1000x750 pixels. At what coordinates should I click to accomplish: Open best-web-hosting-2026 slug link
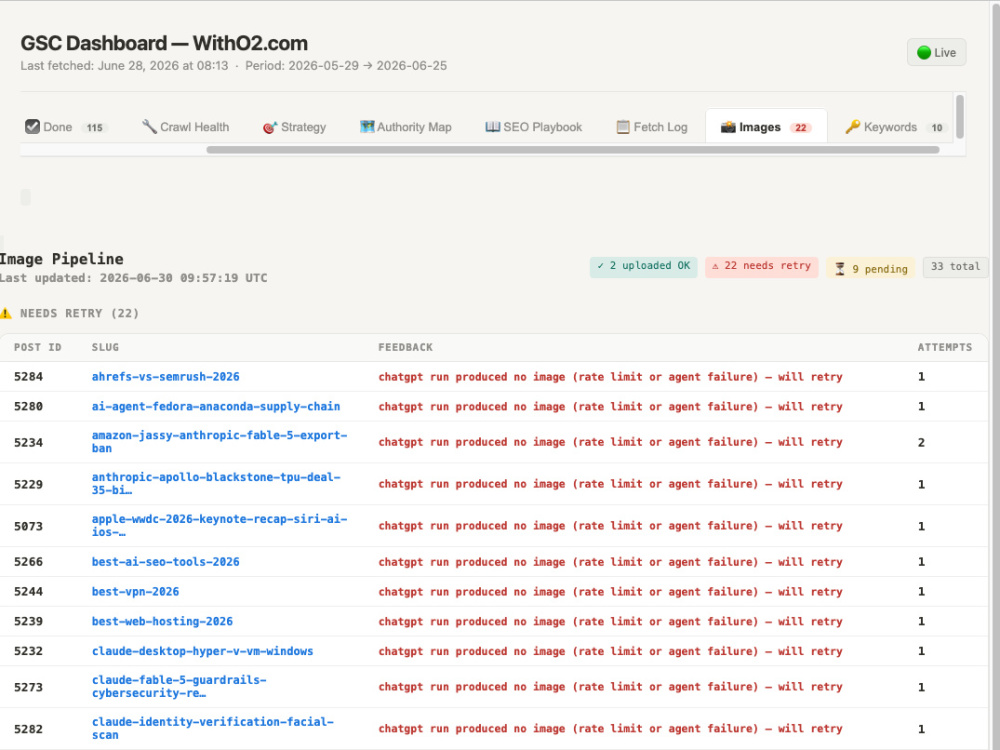pyautogui.click(x=162, y=621)
